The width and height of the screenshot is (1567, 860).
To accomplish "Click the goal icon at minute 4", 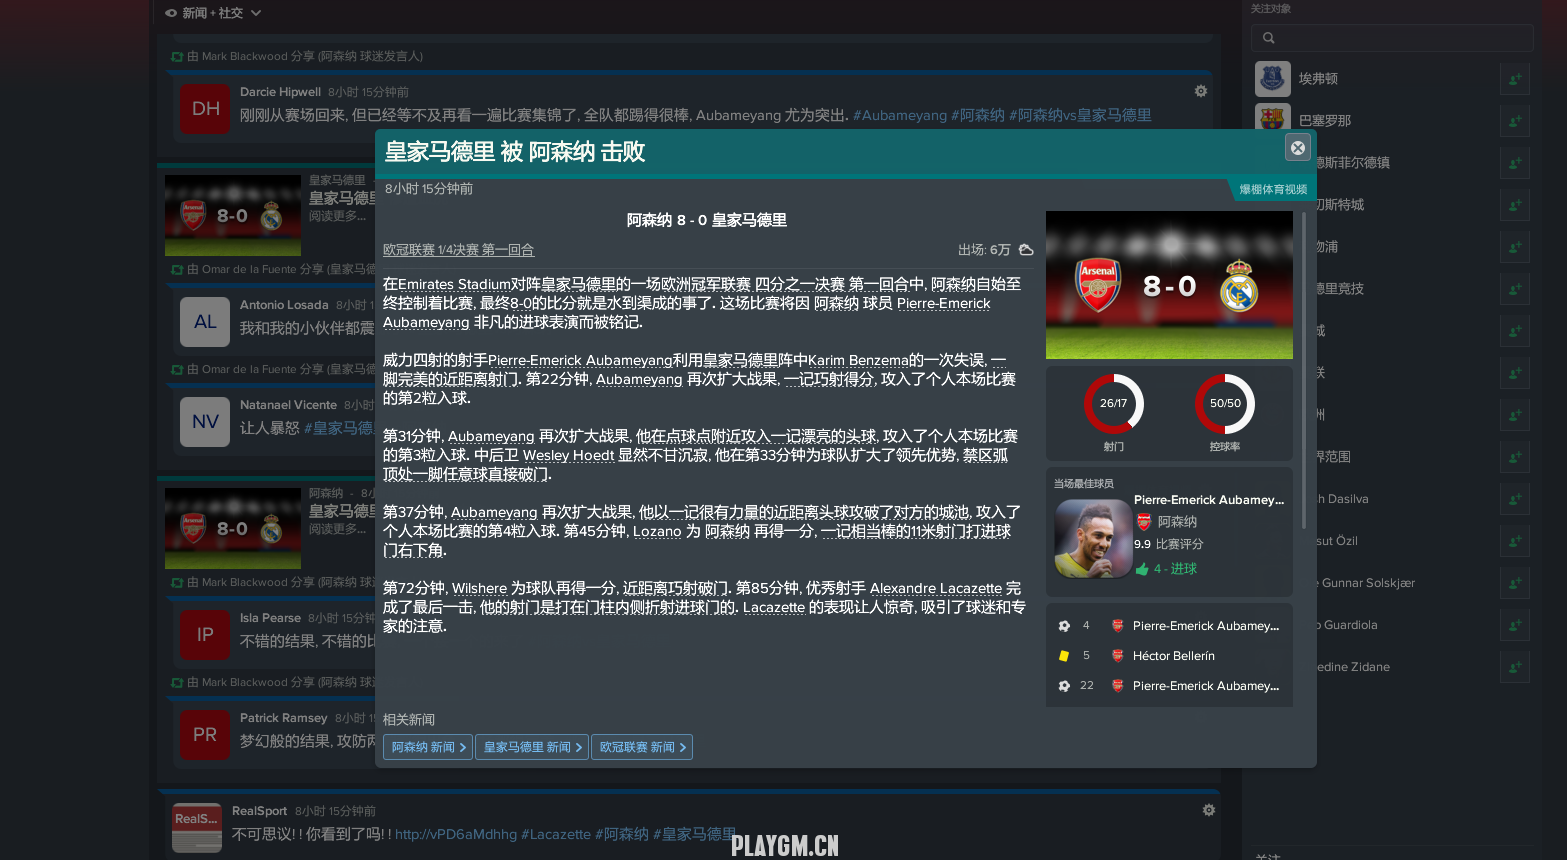I will [1064, 626].
